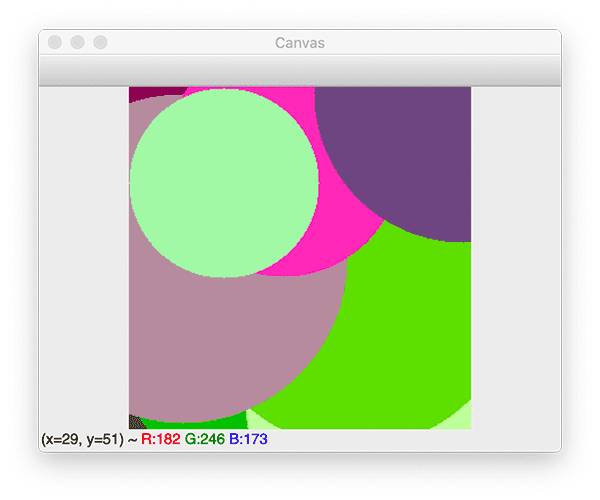The image size is (600, 500).
Task: Click the G:246 green value readout
Action: coord(205,439)
